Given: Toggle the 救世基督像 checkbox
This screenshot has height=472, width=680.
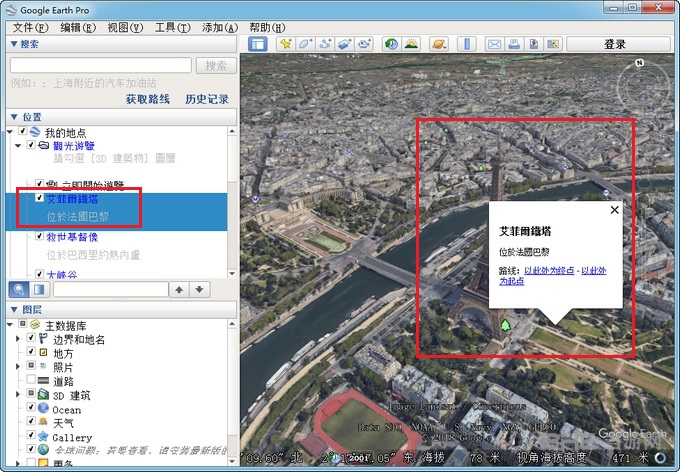Looking at the screenshot, I should tap(39, 236).
